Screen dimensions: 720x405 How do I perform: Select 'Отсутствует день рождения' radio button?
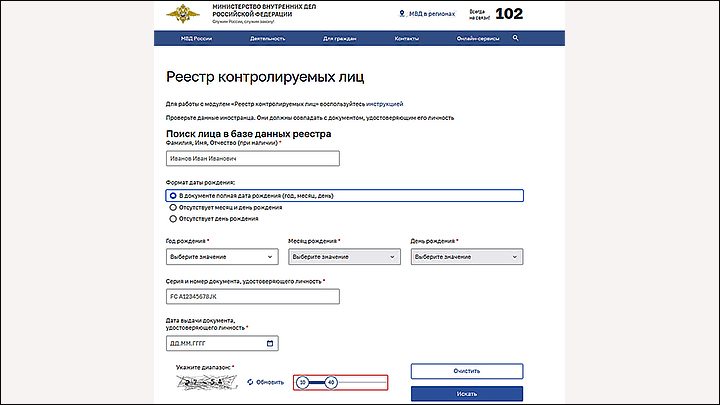[173, 218]
